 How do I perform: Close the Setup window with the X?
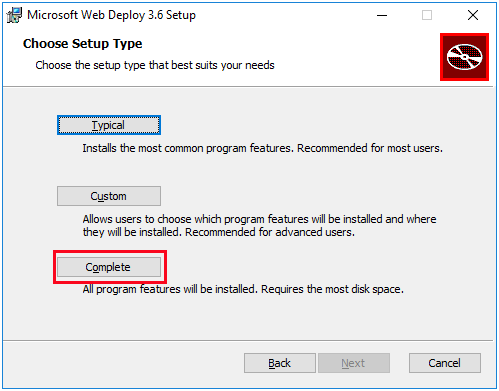click(x=473, y=15)
